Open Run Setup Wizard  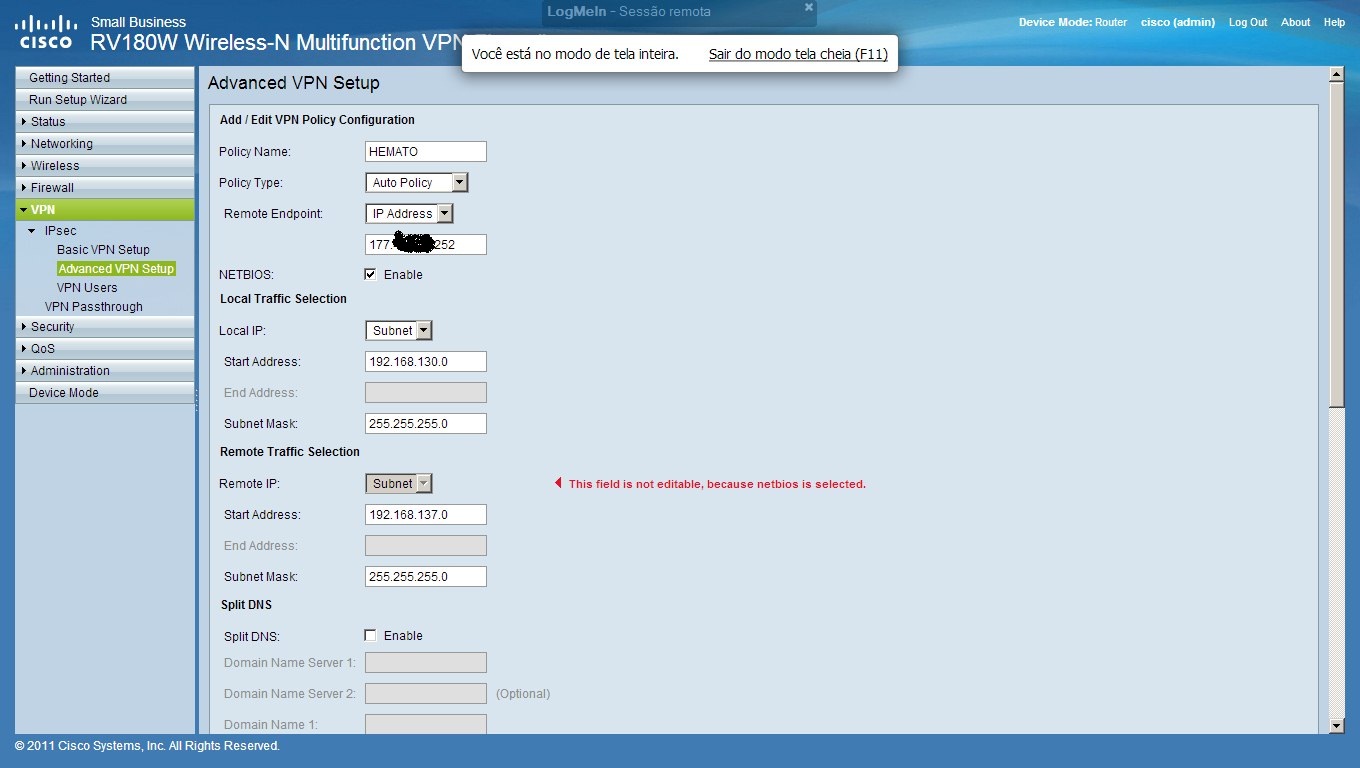(105, 99)
